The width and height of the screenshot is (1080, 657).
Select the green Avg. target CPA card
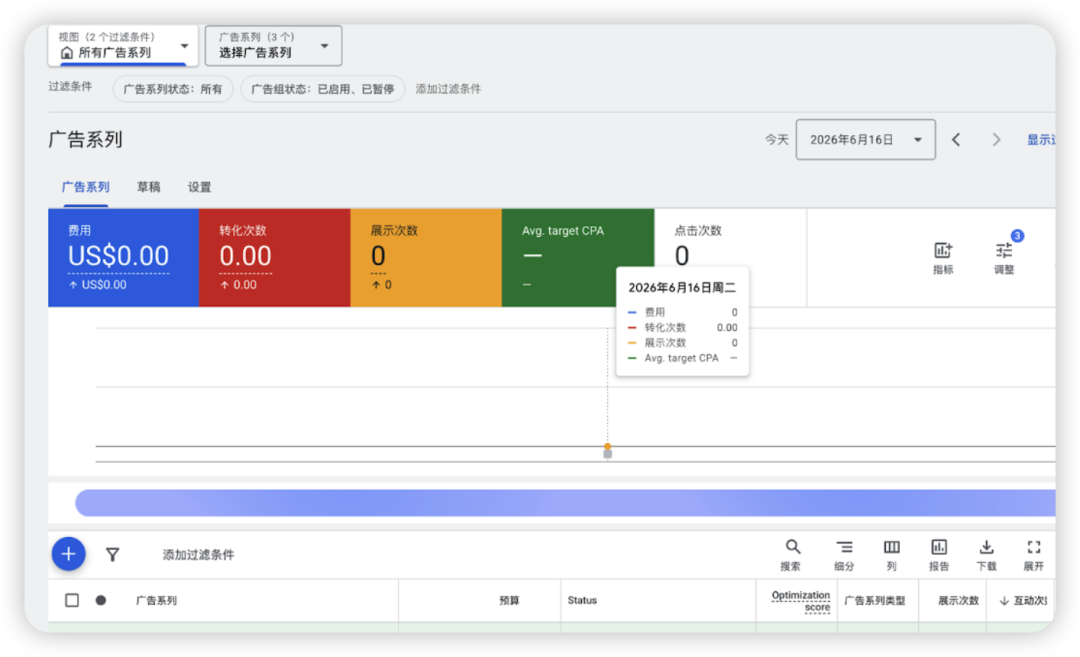[x=578, y=258]
